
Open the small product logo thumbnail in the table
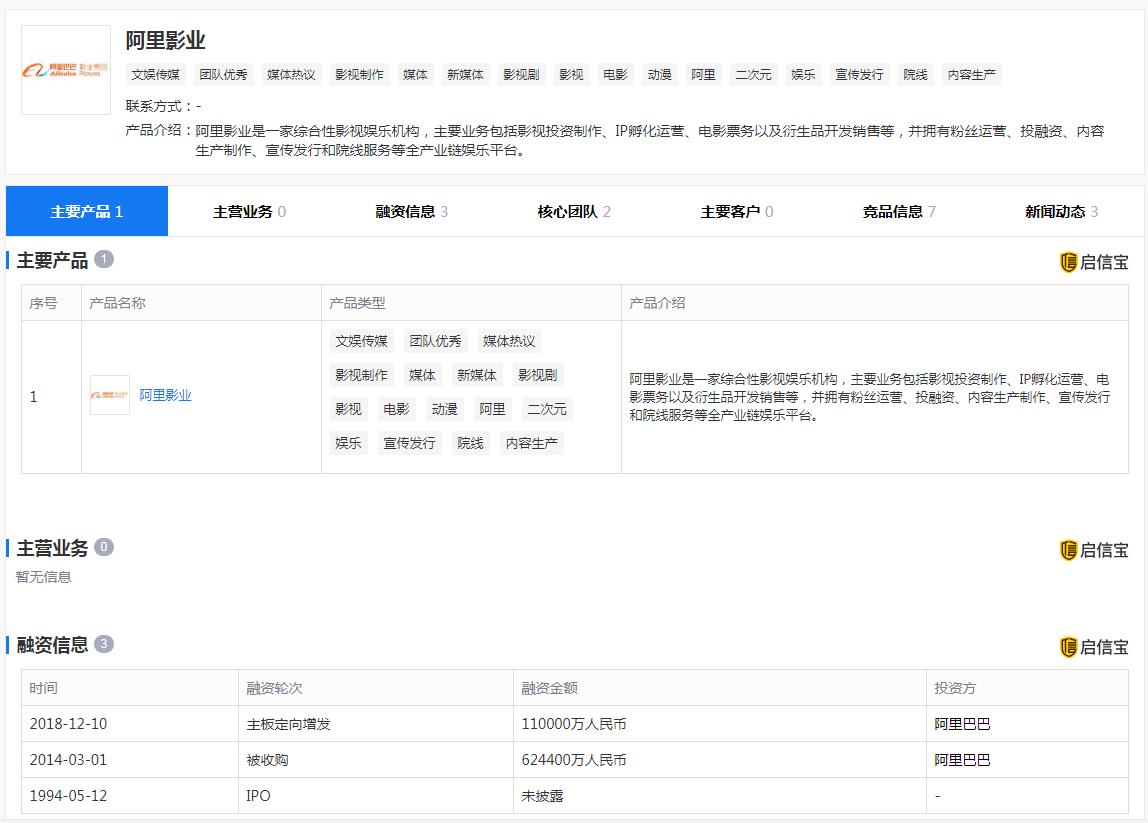click(110, 395)
